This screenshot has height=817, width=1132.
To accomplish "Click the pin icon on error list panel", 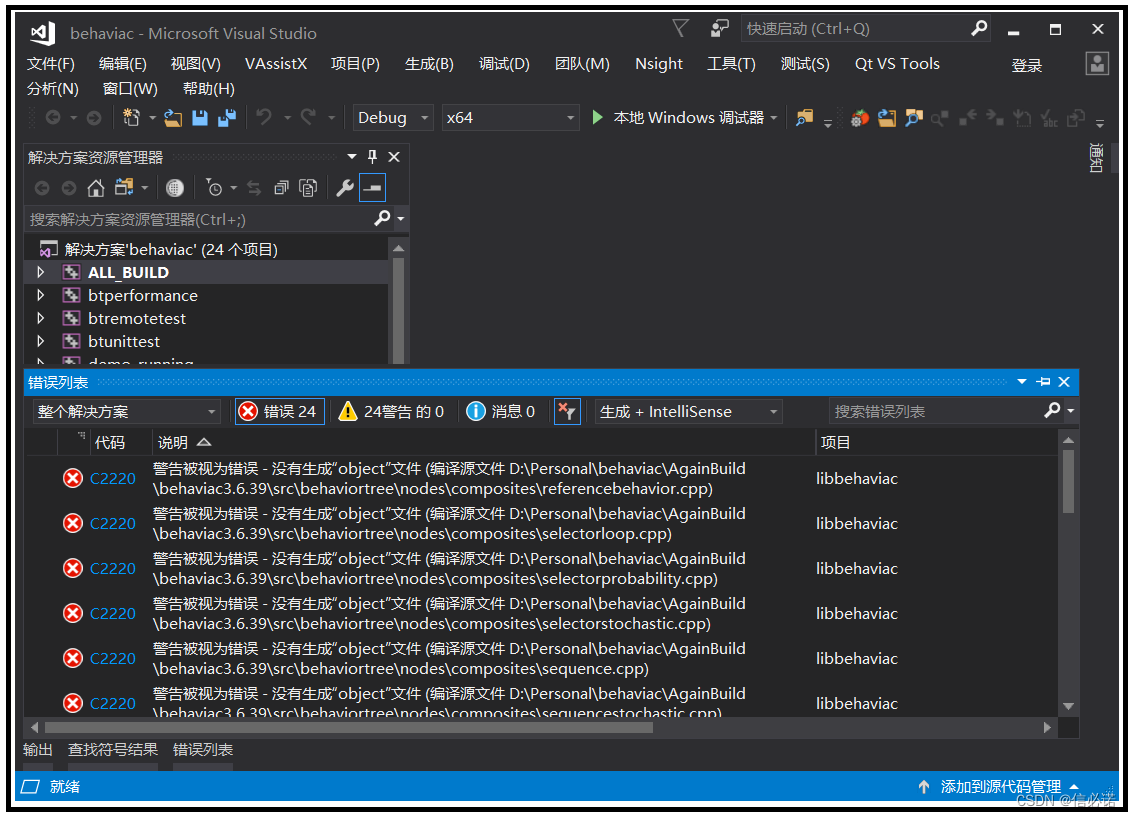I will [x=1043, y=382].
